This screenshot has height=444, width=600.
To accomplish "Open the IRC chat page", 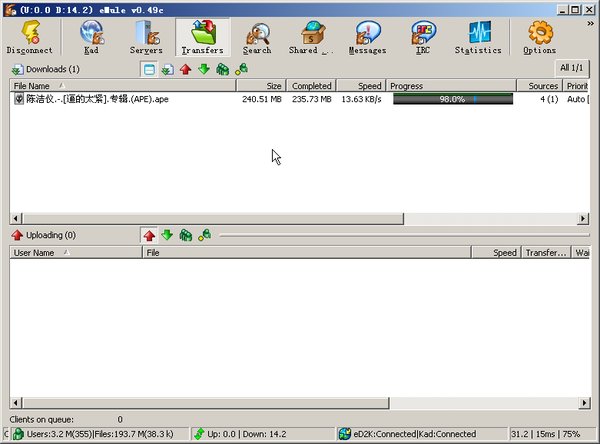I will (423, 37).
